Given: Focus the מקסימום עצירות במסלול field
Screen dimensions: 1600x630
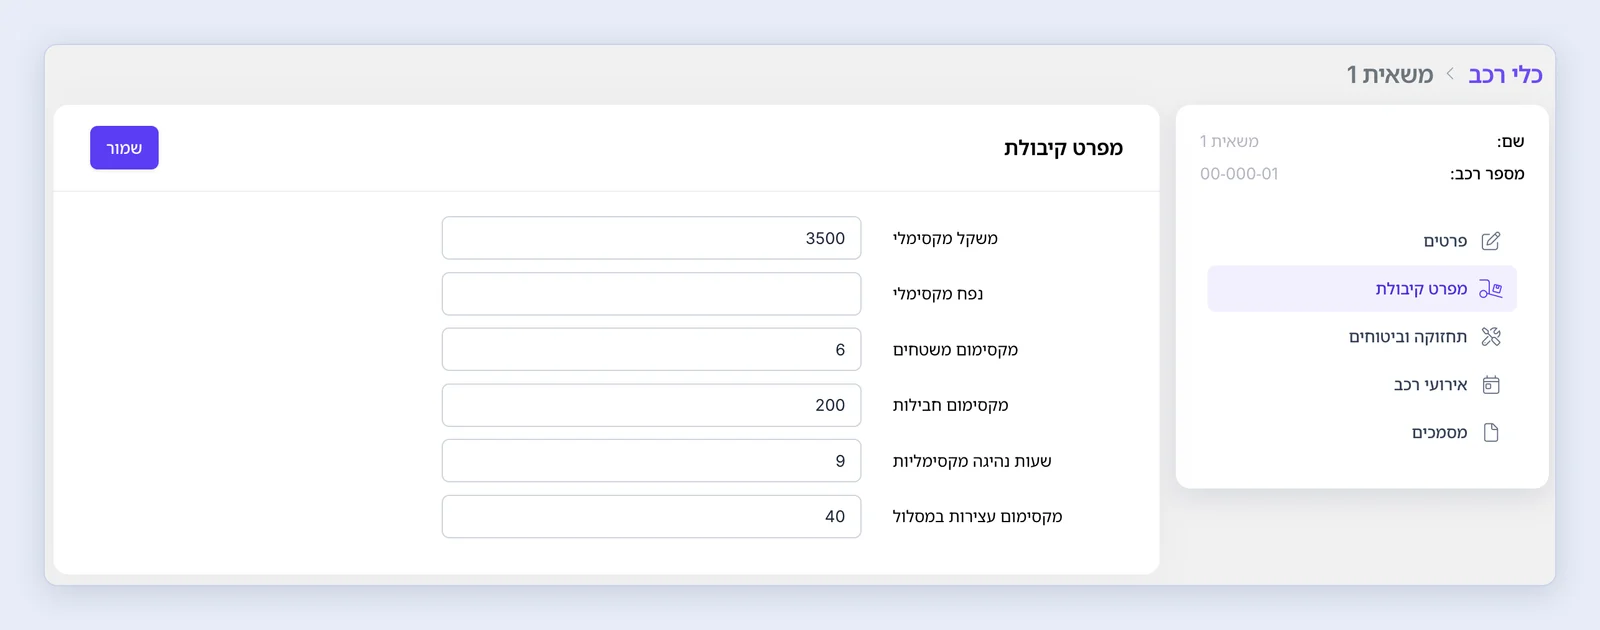Looking at the screenshot, I should tap(651, 517).
